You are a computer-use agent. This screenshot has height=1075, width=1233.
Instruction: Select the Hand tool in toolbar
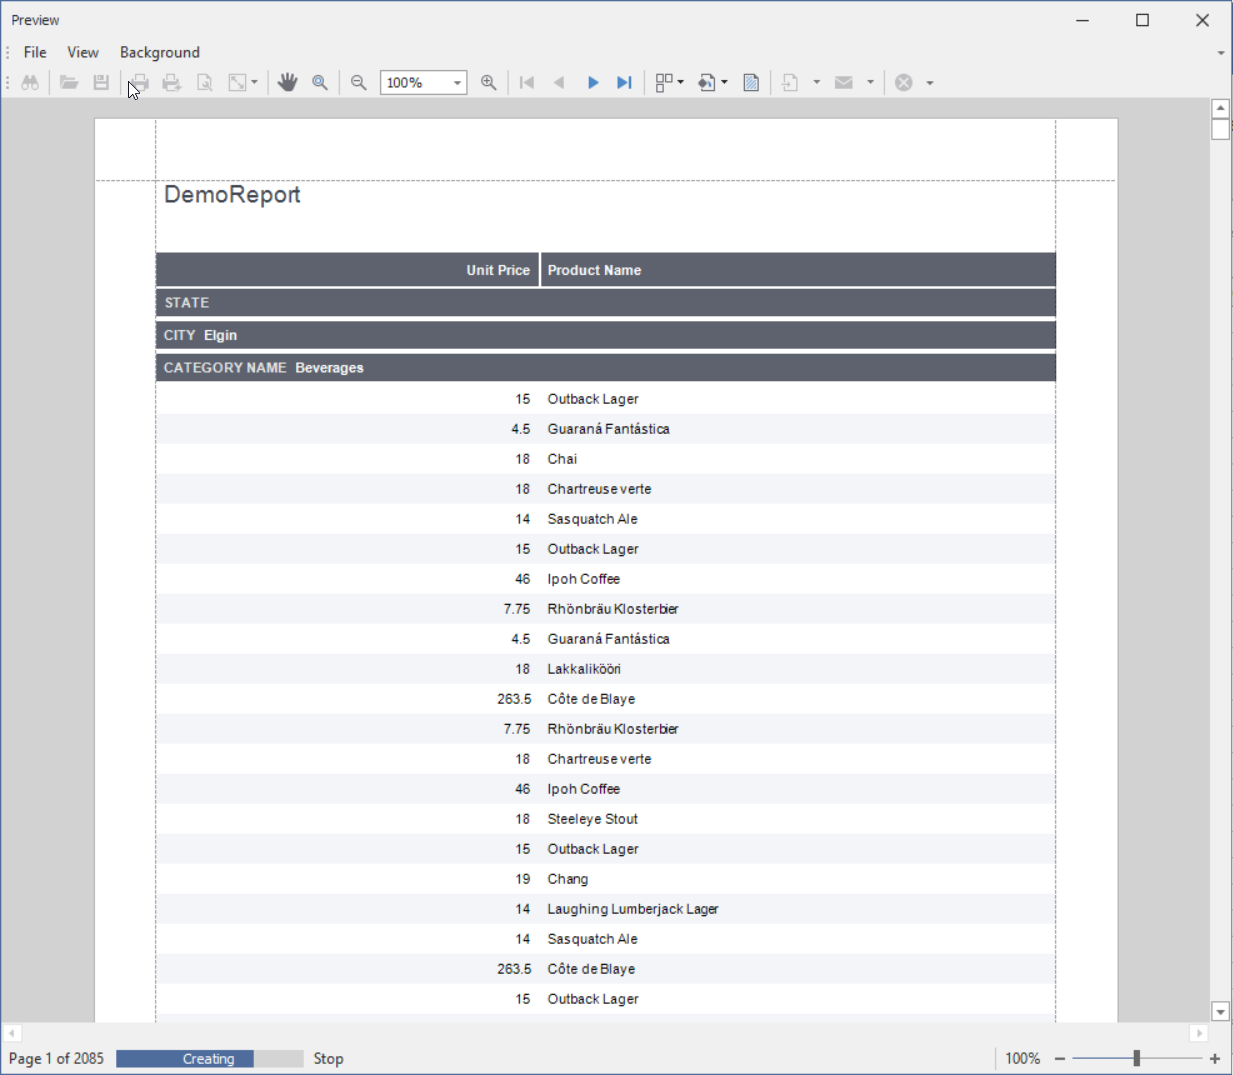click(288, 83)
